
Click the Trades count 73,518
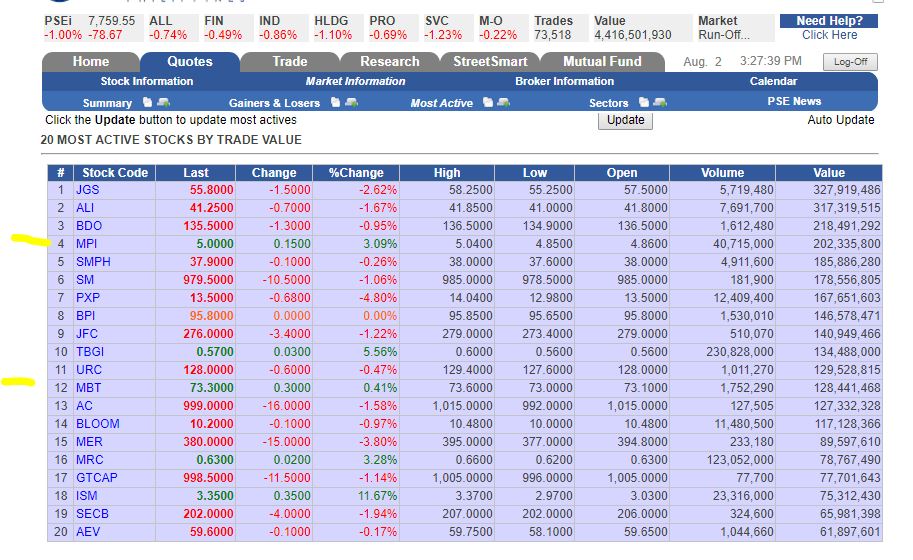[x=553, y=35]
